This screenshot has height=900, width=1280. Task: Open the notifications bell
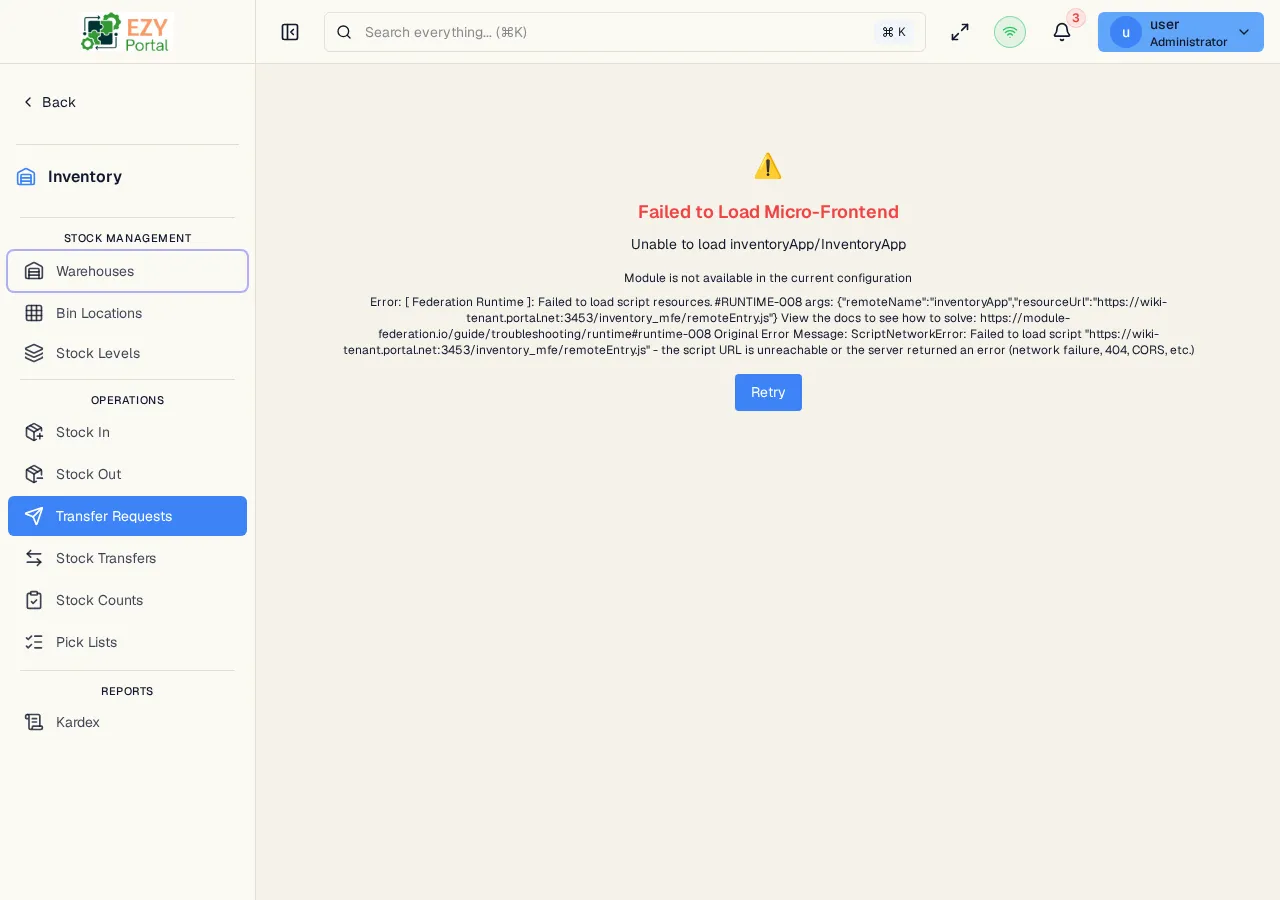1062,32
